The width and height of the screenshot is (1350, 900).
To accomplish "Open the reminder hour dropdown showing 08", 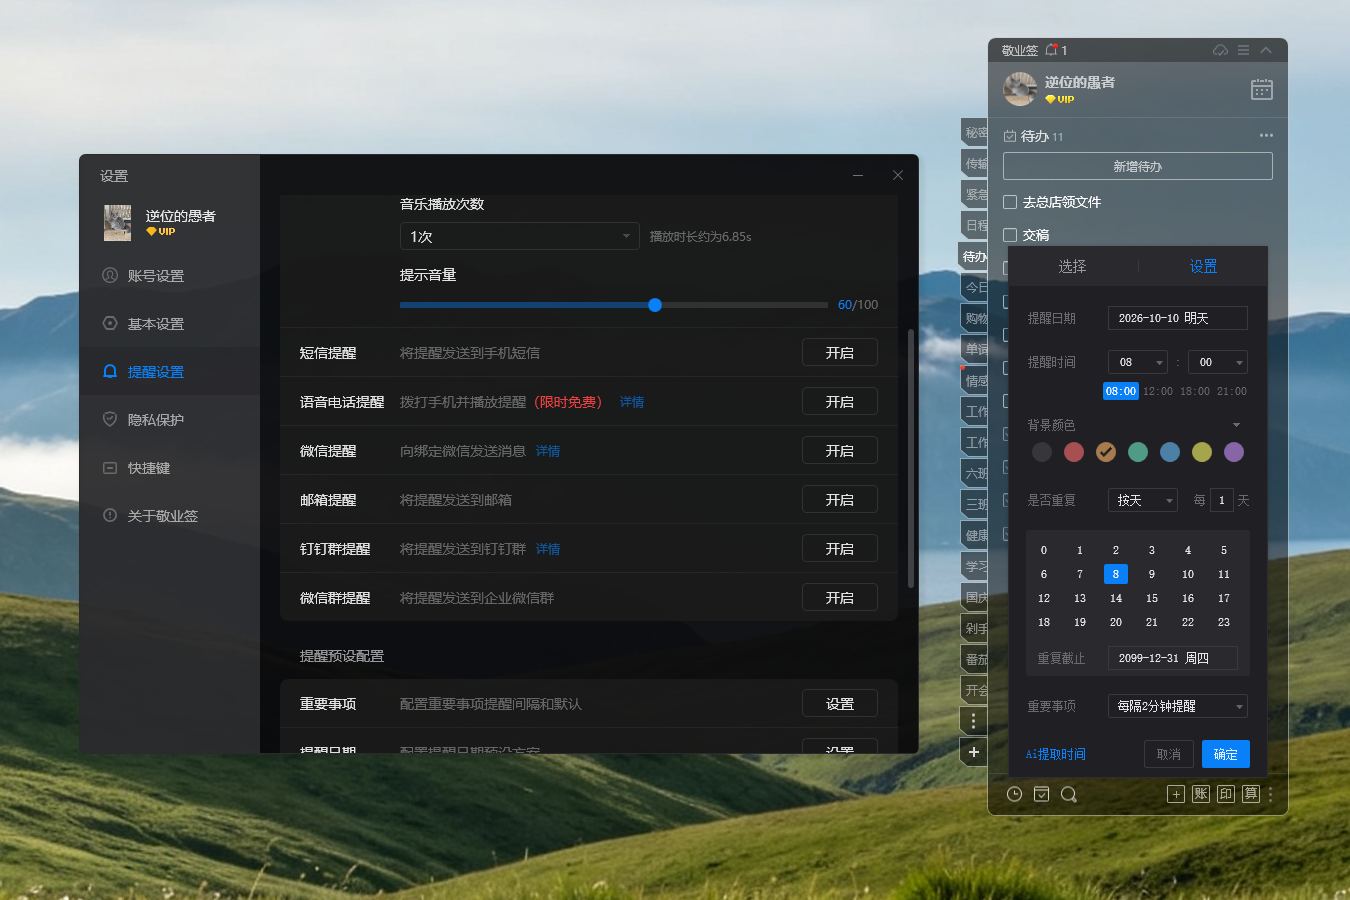I will [x=1138, y=362].
